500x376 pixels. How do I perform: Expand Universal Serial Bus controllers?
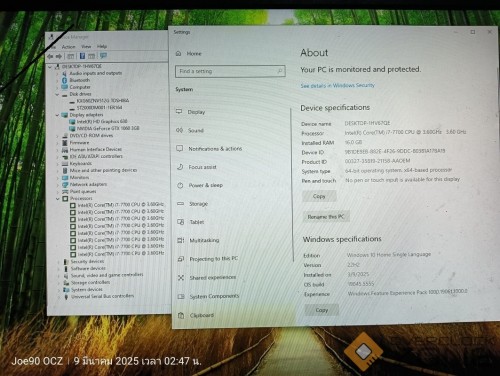(x=59, y=297)
